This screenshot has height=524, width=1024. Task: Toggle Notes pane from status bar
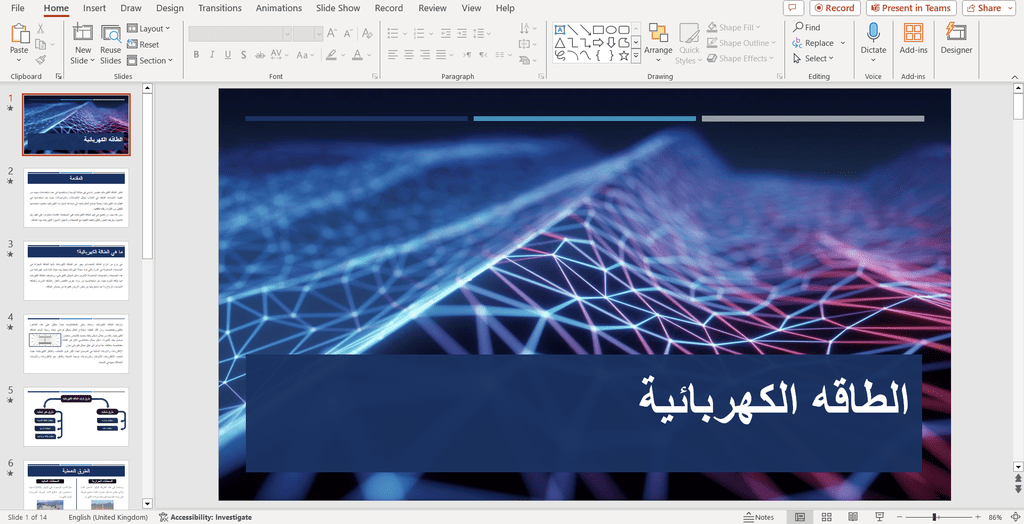click(x=759, y=517)
